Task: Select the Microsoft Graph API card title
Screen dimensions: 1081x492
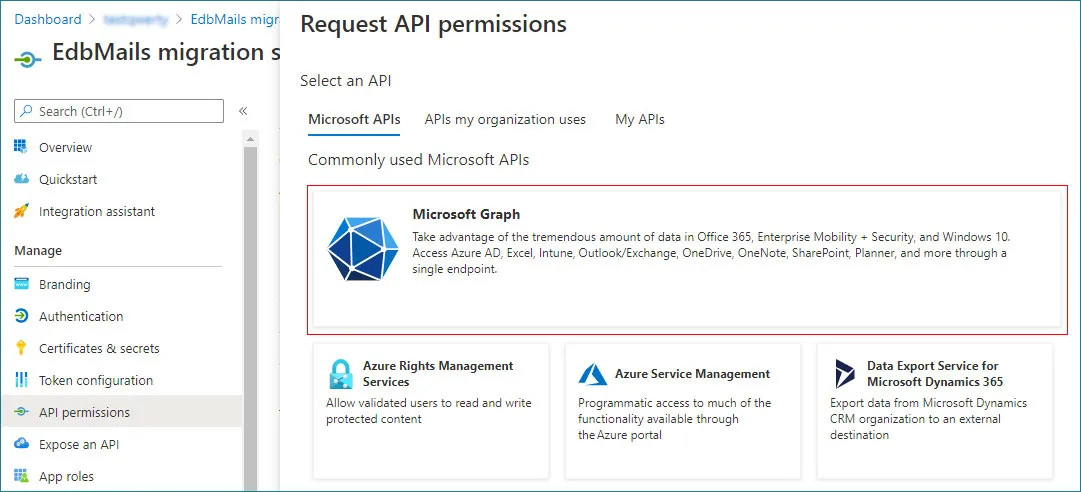Action: coord(466,214)
